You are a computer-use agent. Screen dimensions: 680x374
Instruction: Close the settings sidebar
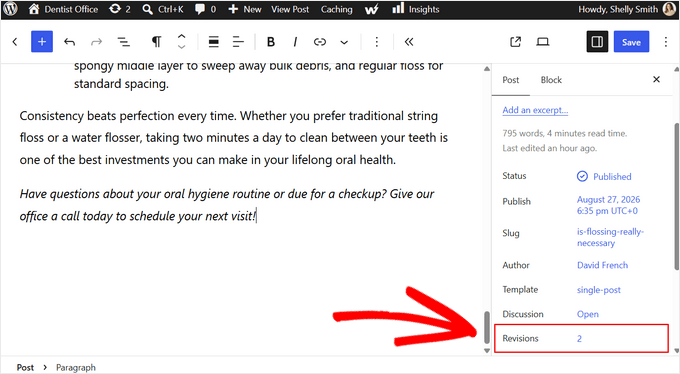[656, 79]
